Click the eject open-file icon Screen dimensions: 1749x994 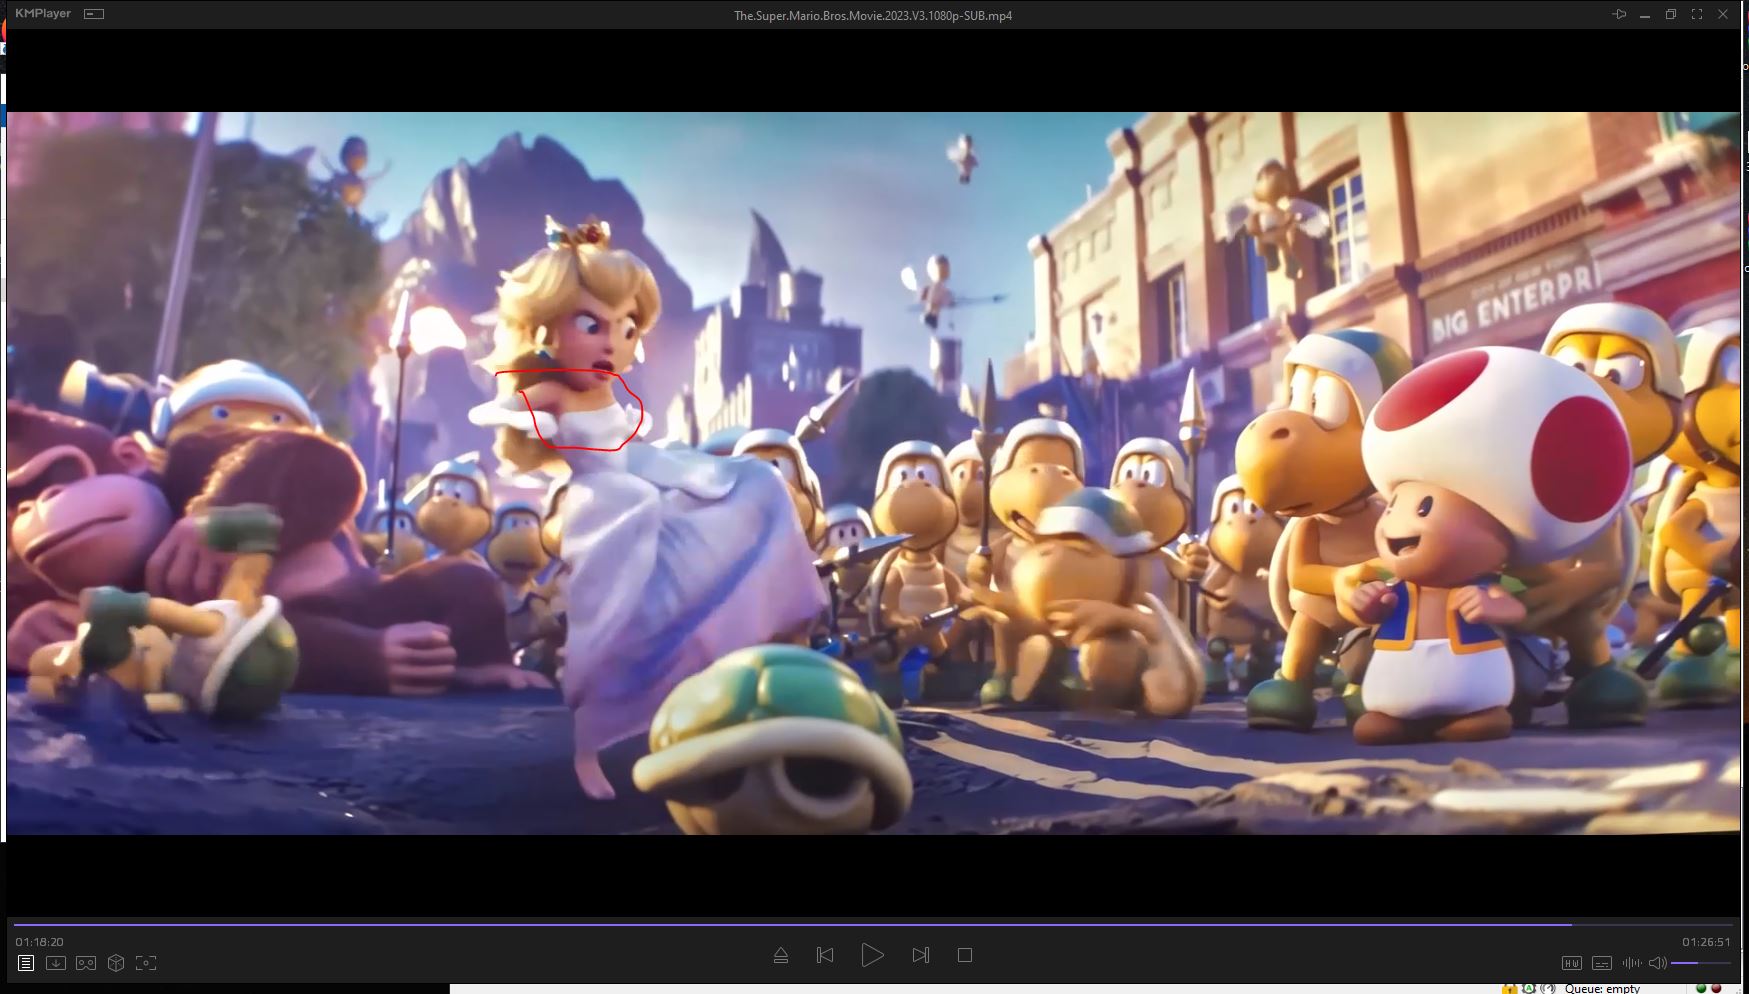coord(781,955)
